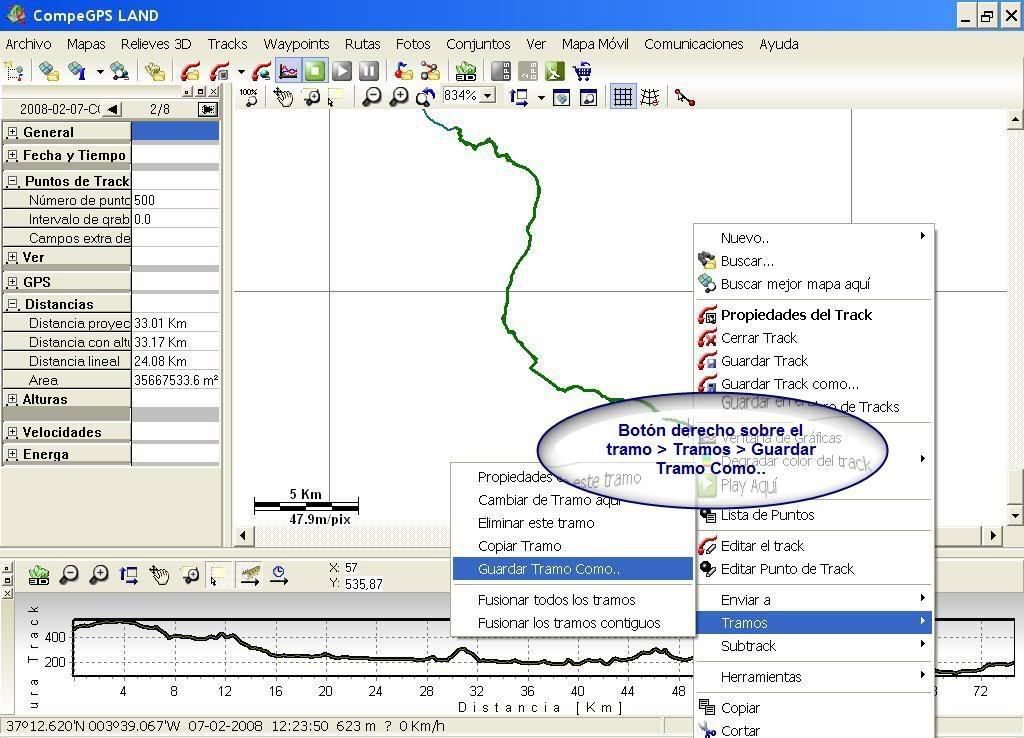The height and width of the screenshot is (738, 1024).
Task: Open the 834% zoom level dropdown
Action: pos(488,96)
